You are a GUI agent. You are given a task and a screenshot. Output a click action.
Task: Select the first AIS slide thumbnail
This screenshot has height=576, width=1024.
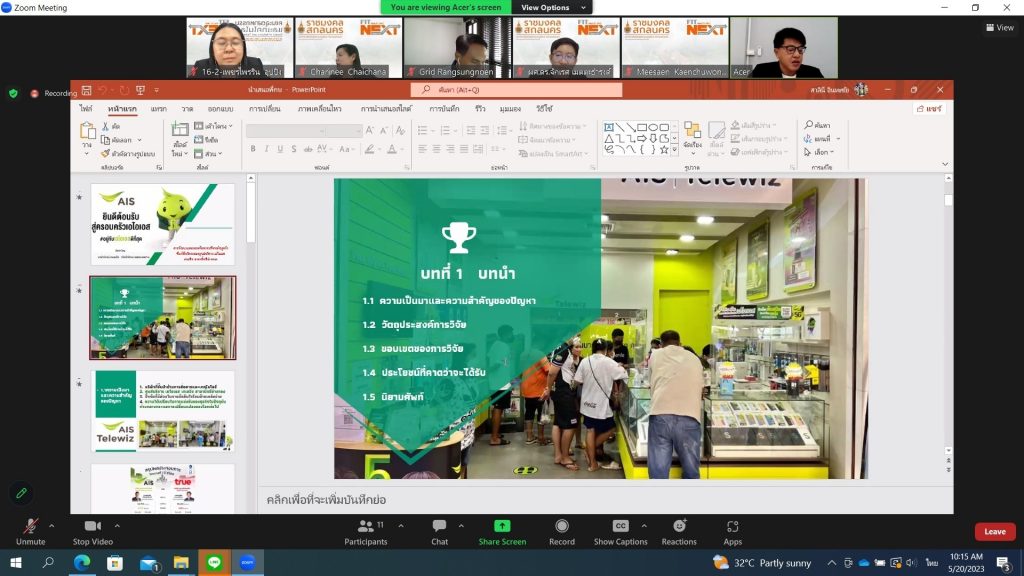pyautogui.click(x=163, y=224)
